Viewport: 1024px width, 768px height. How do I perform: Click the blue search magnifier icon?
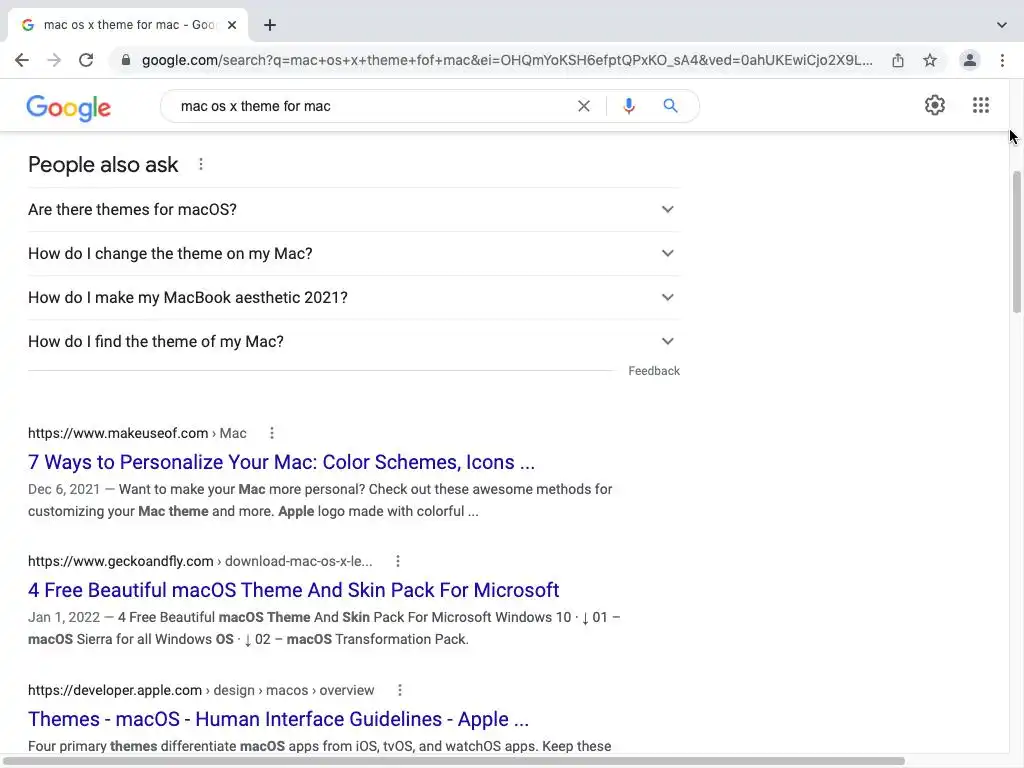point(670,106)
